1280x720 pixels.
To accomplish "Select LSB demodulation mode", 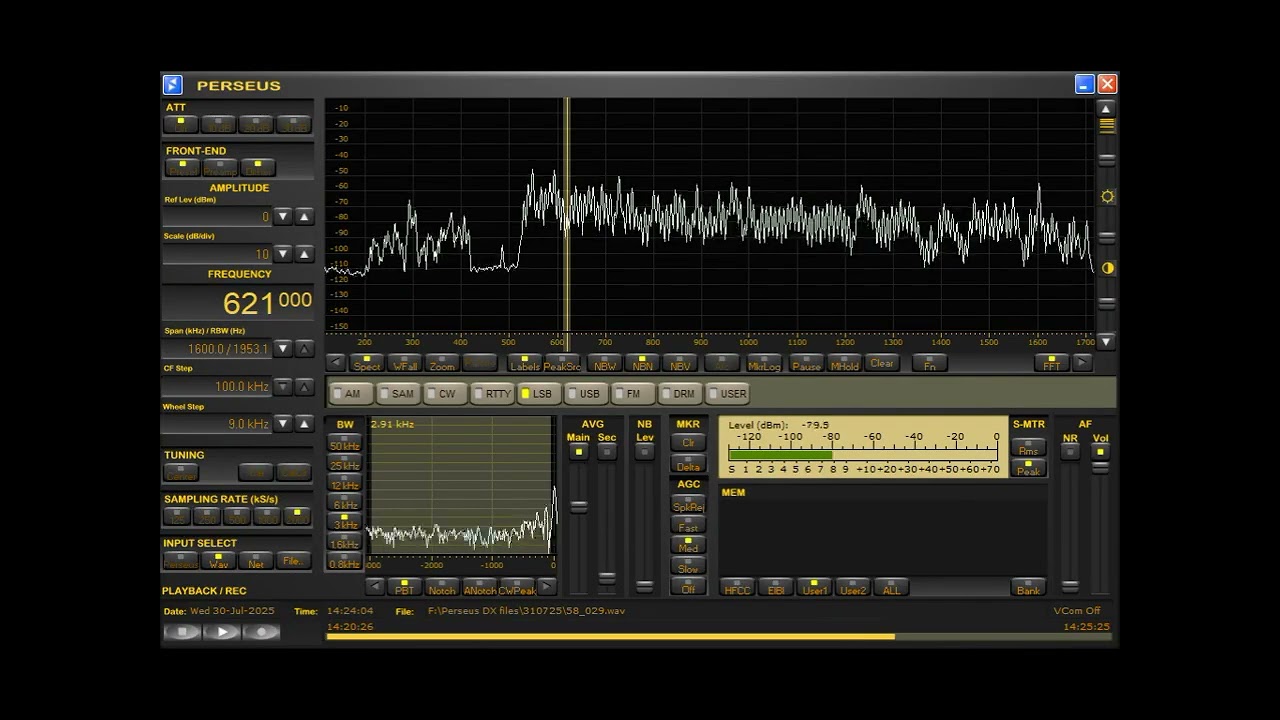I will [537, 394].
